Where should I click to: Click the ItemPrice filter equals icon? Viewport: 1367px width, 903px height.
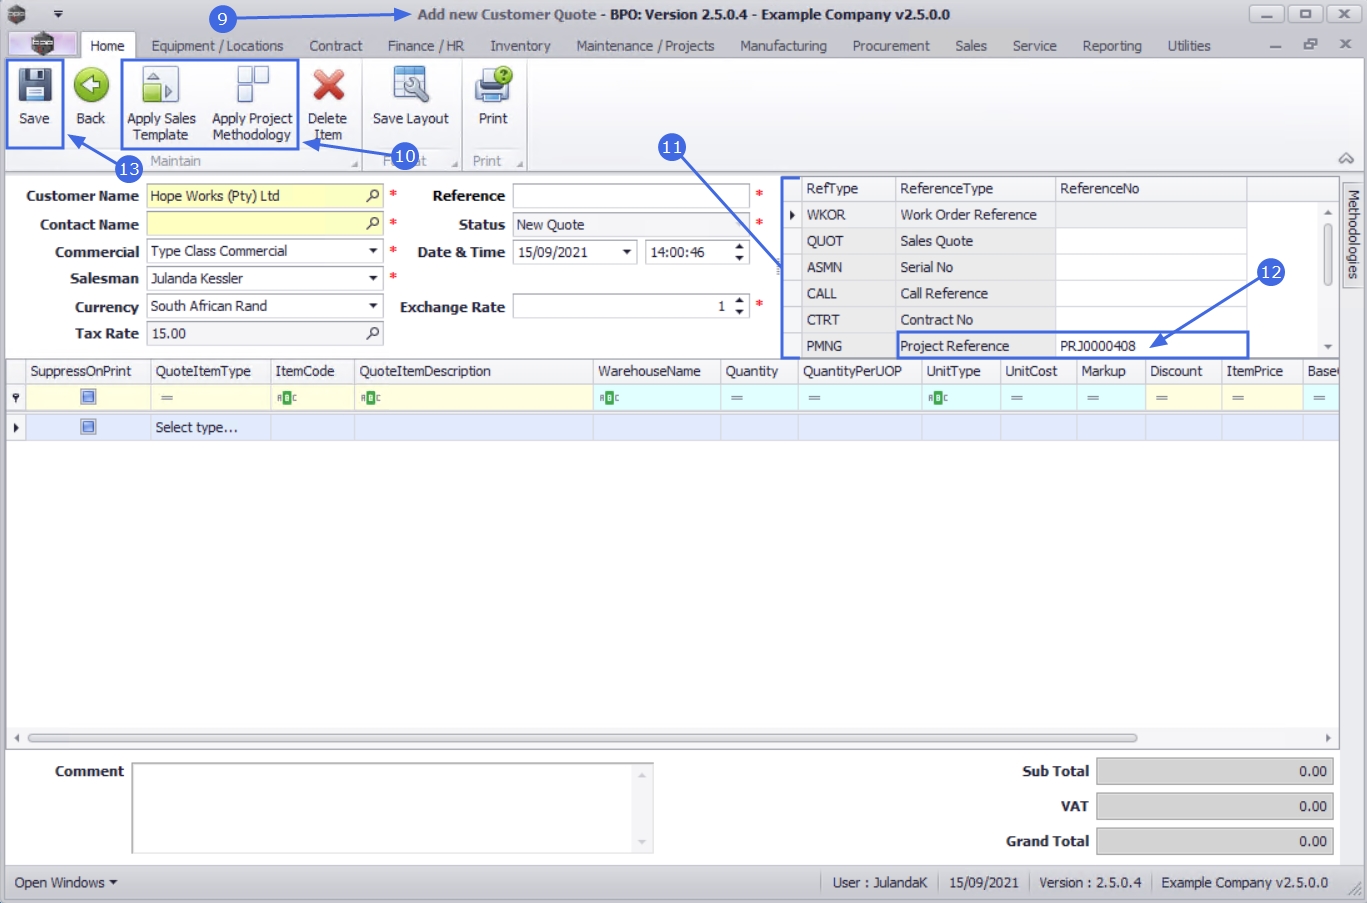click(1238, 398)
